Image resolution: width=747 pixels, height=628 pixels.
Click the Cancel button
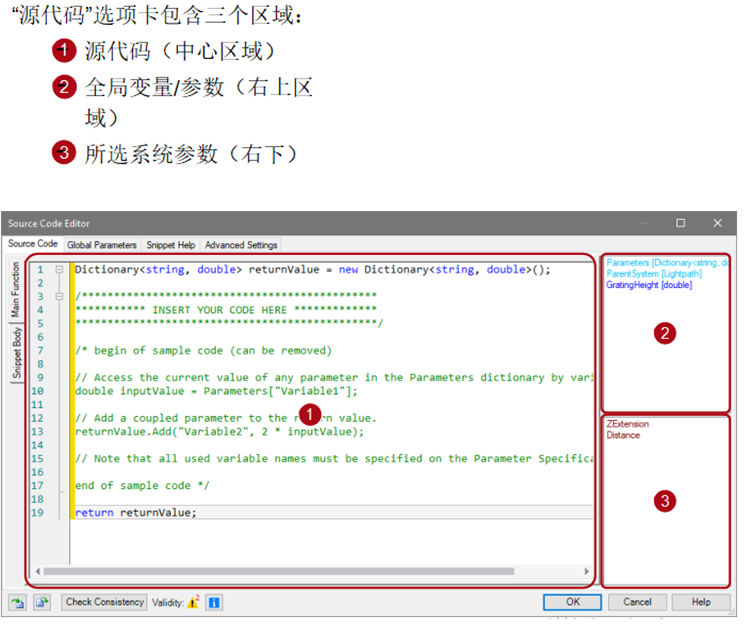[x=637, y=603]
